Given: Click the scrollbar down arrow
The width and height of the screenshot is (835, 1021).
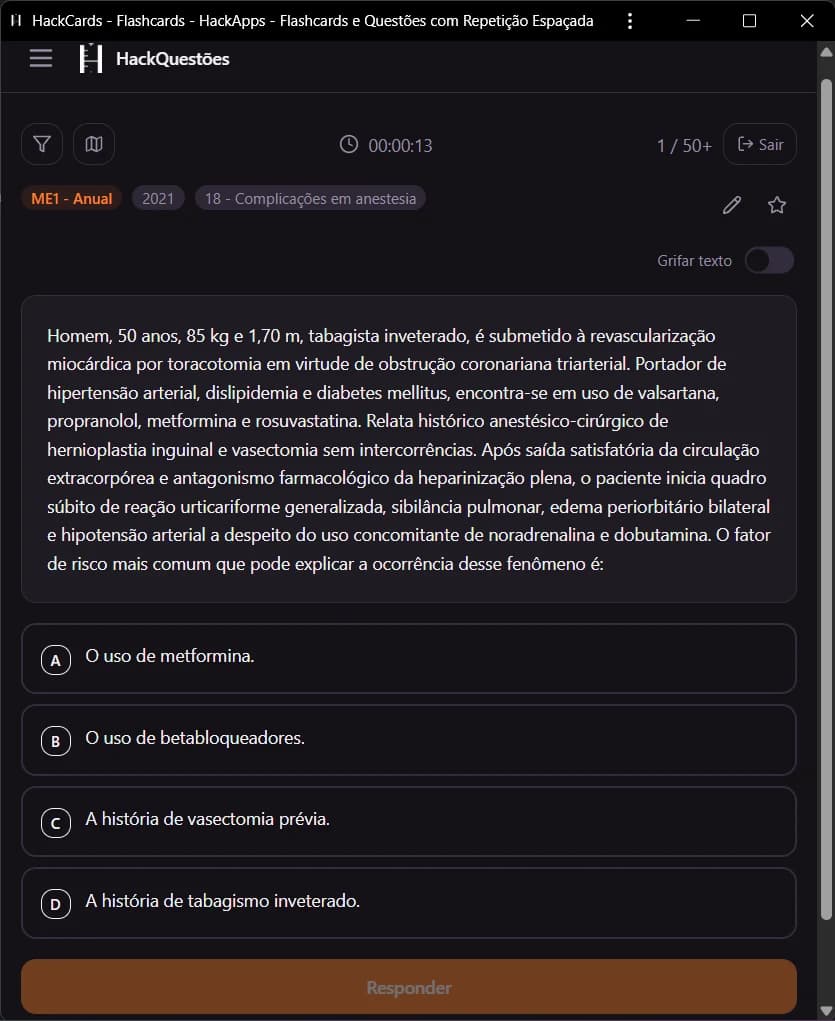Looking at the screenshot, I should pos(827,1011).
